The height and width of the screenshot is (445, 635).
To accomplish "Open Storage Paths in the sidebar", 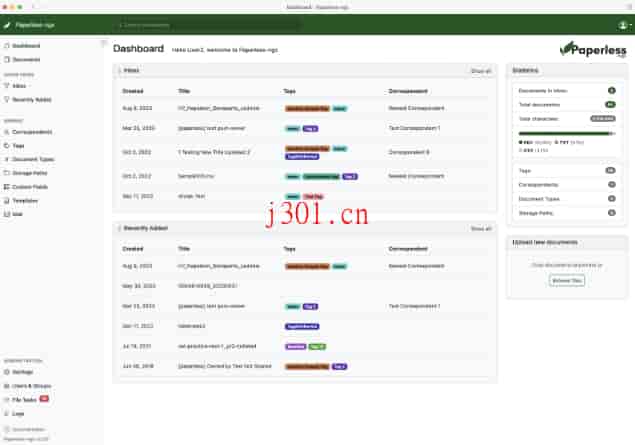I will tap(31, 172).
